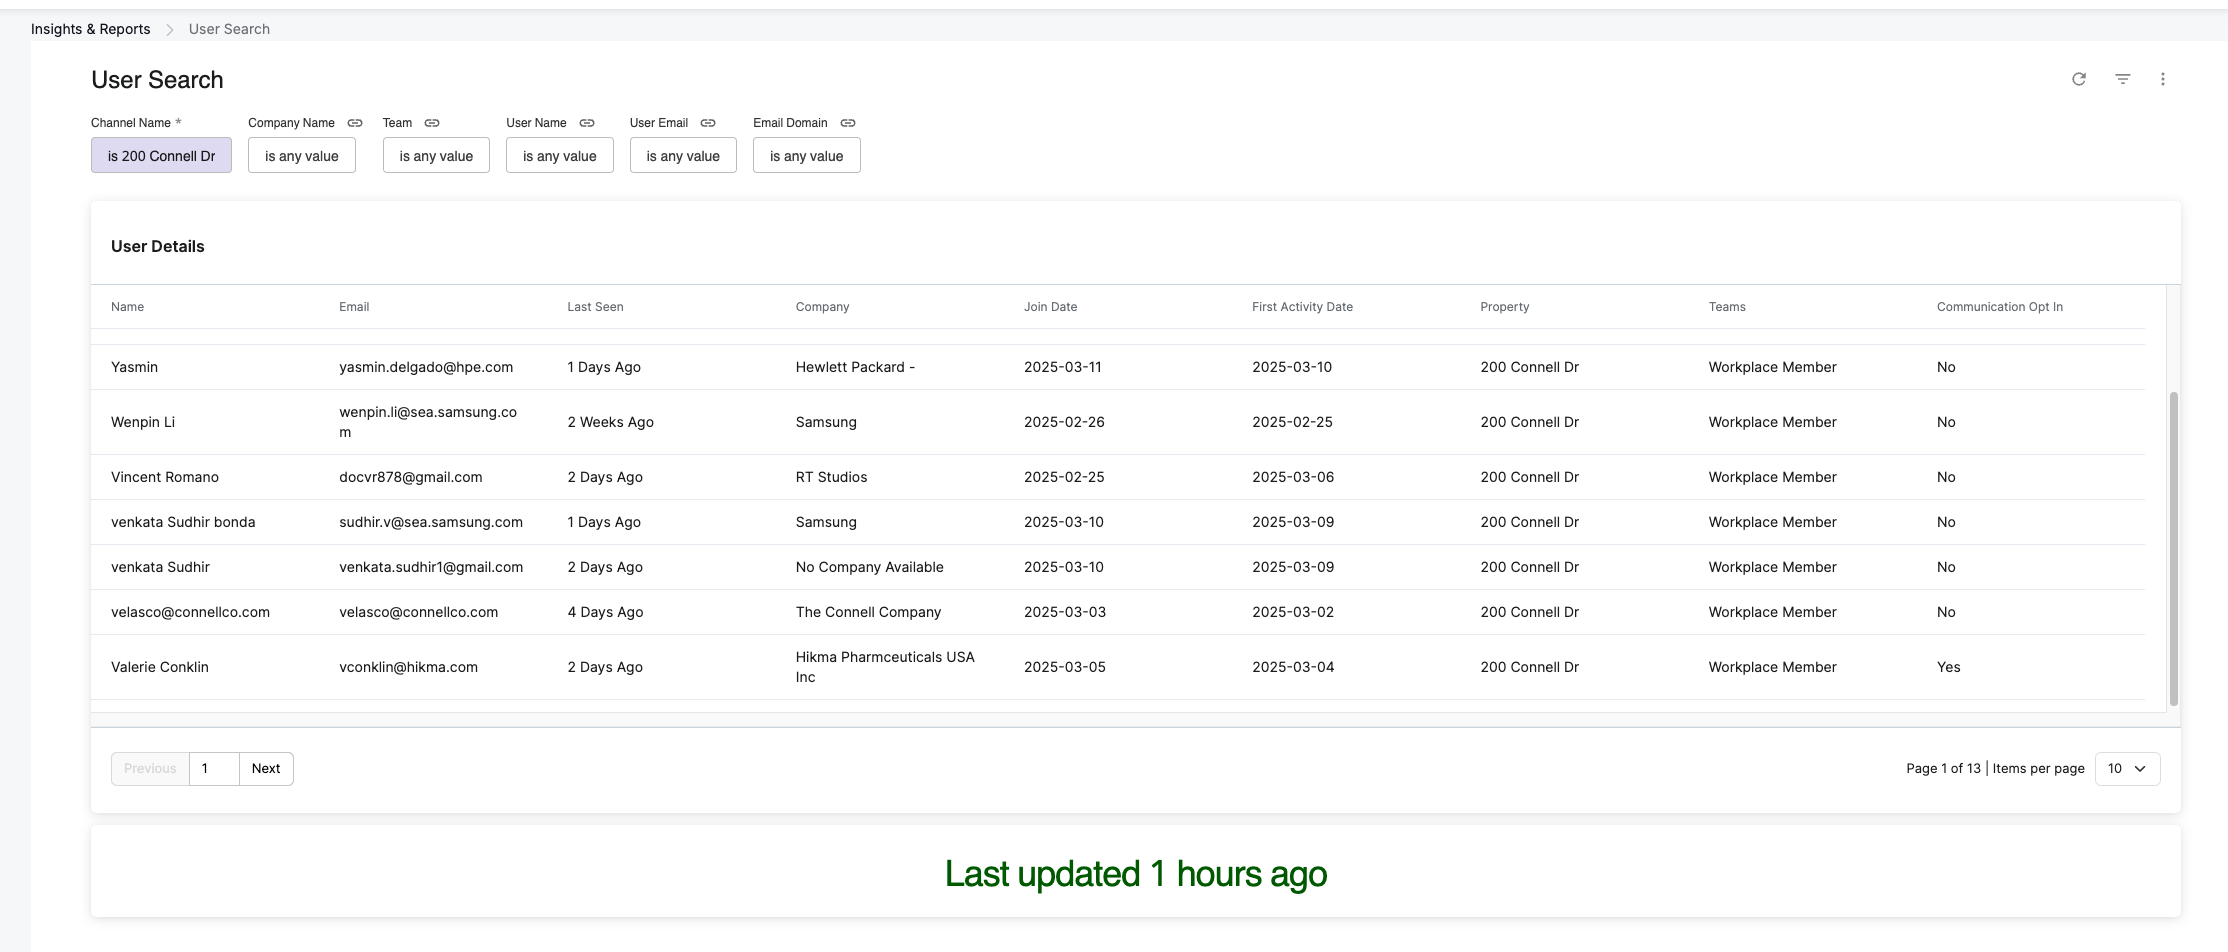
Task: Sort by First Activity Date column header
Action: point(1302,307)
